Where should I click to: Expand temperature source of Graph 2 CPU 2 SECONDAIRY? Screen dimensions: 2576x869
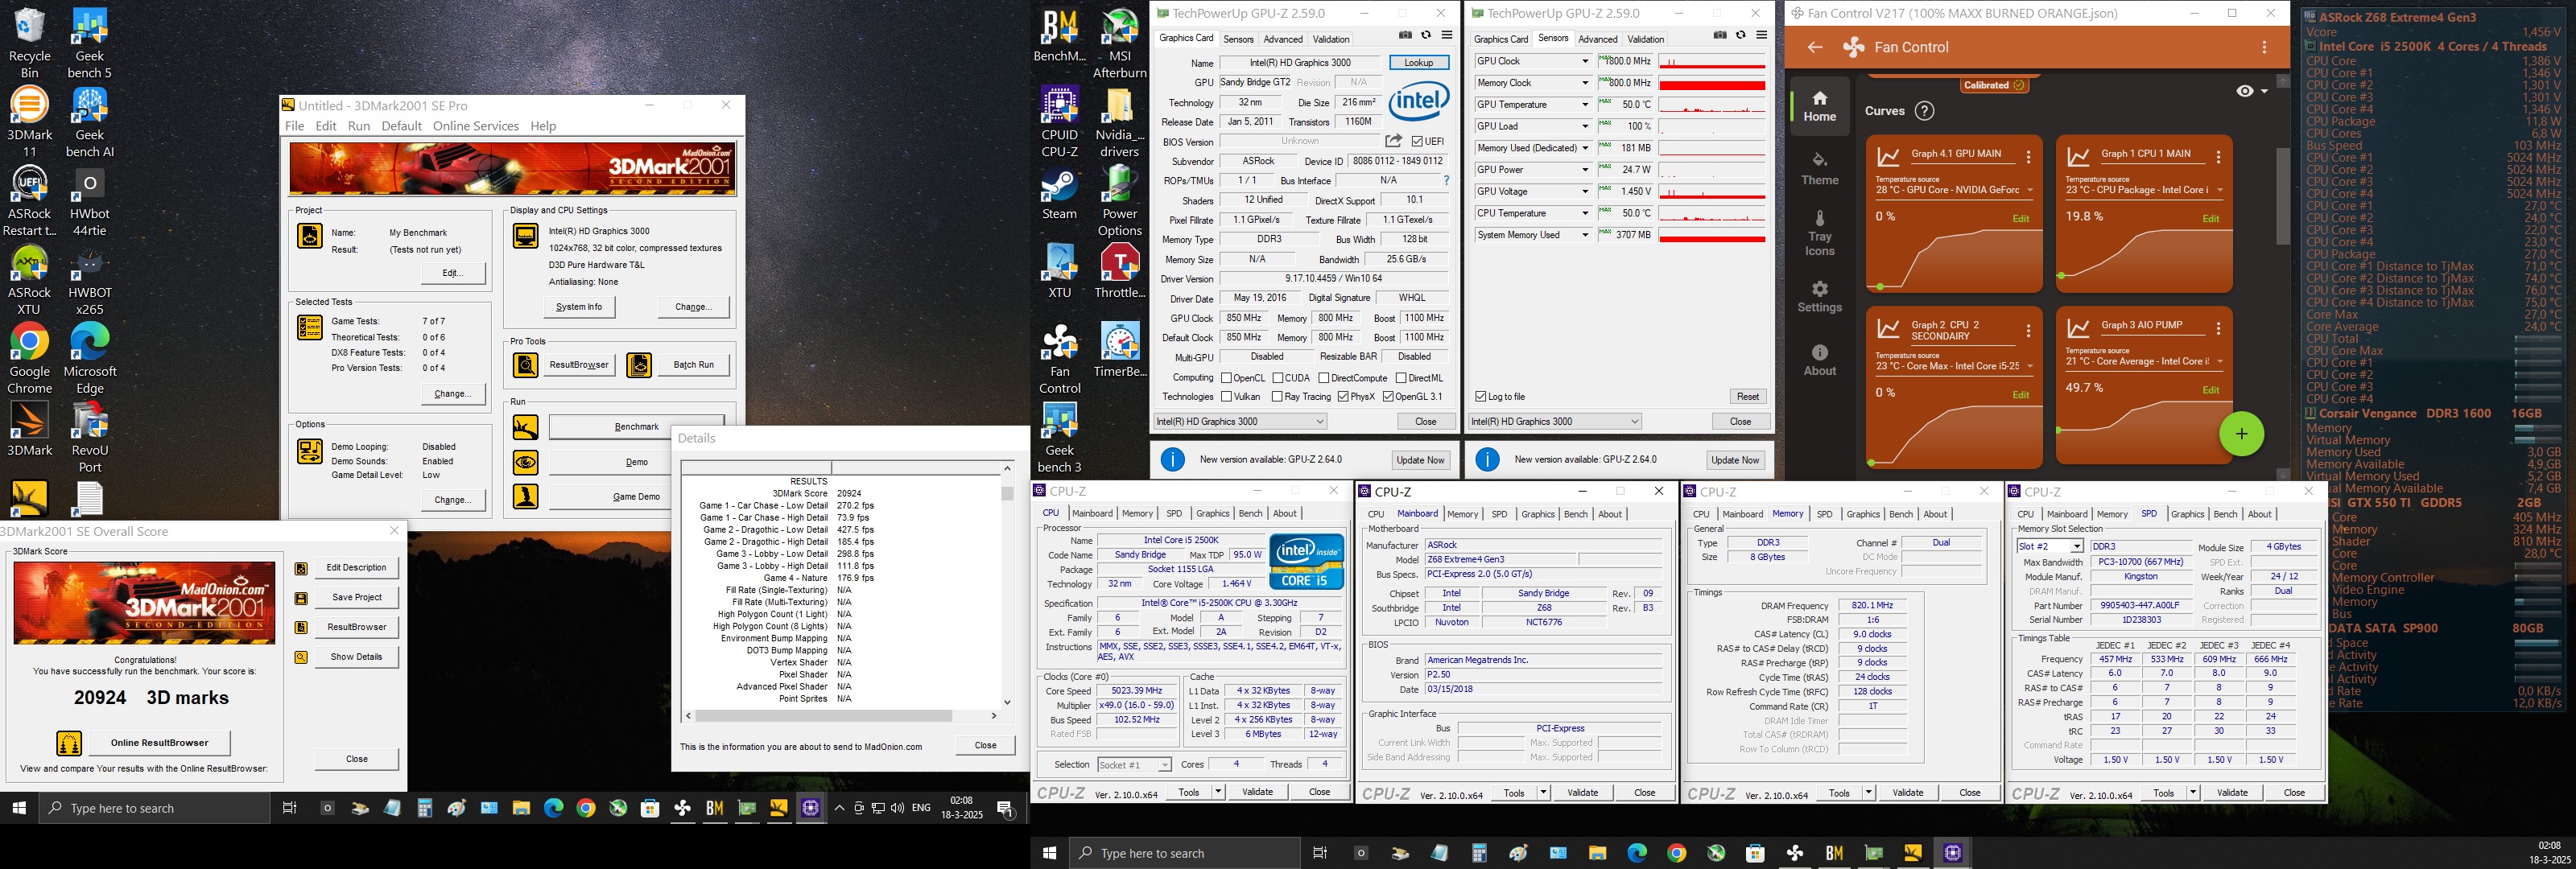2030,366
